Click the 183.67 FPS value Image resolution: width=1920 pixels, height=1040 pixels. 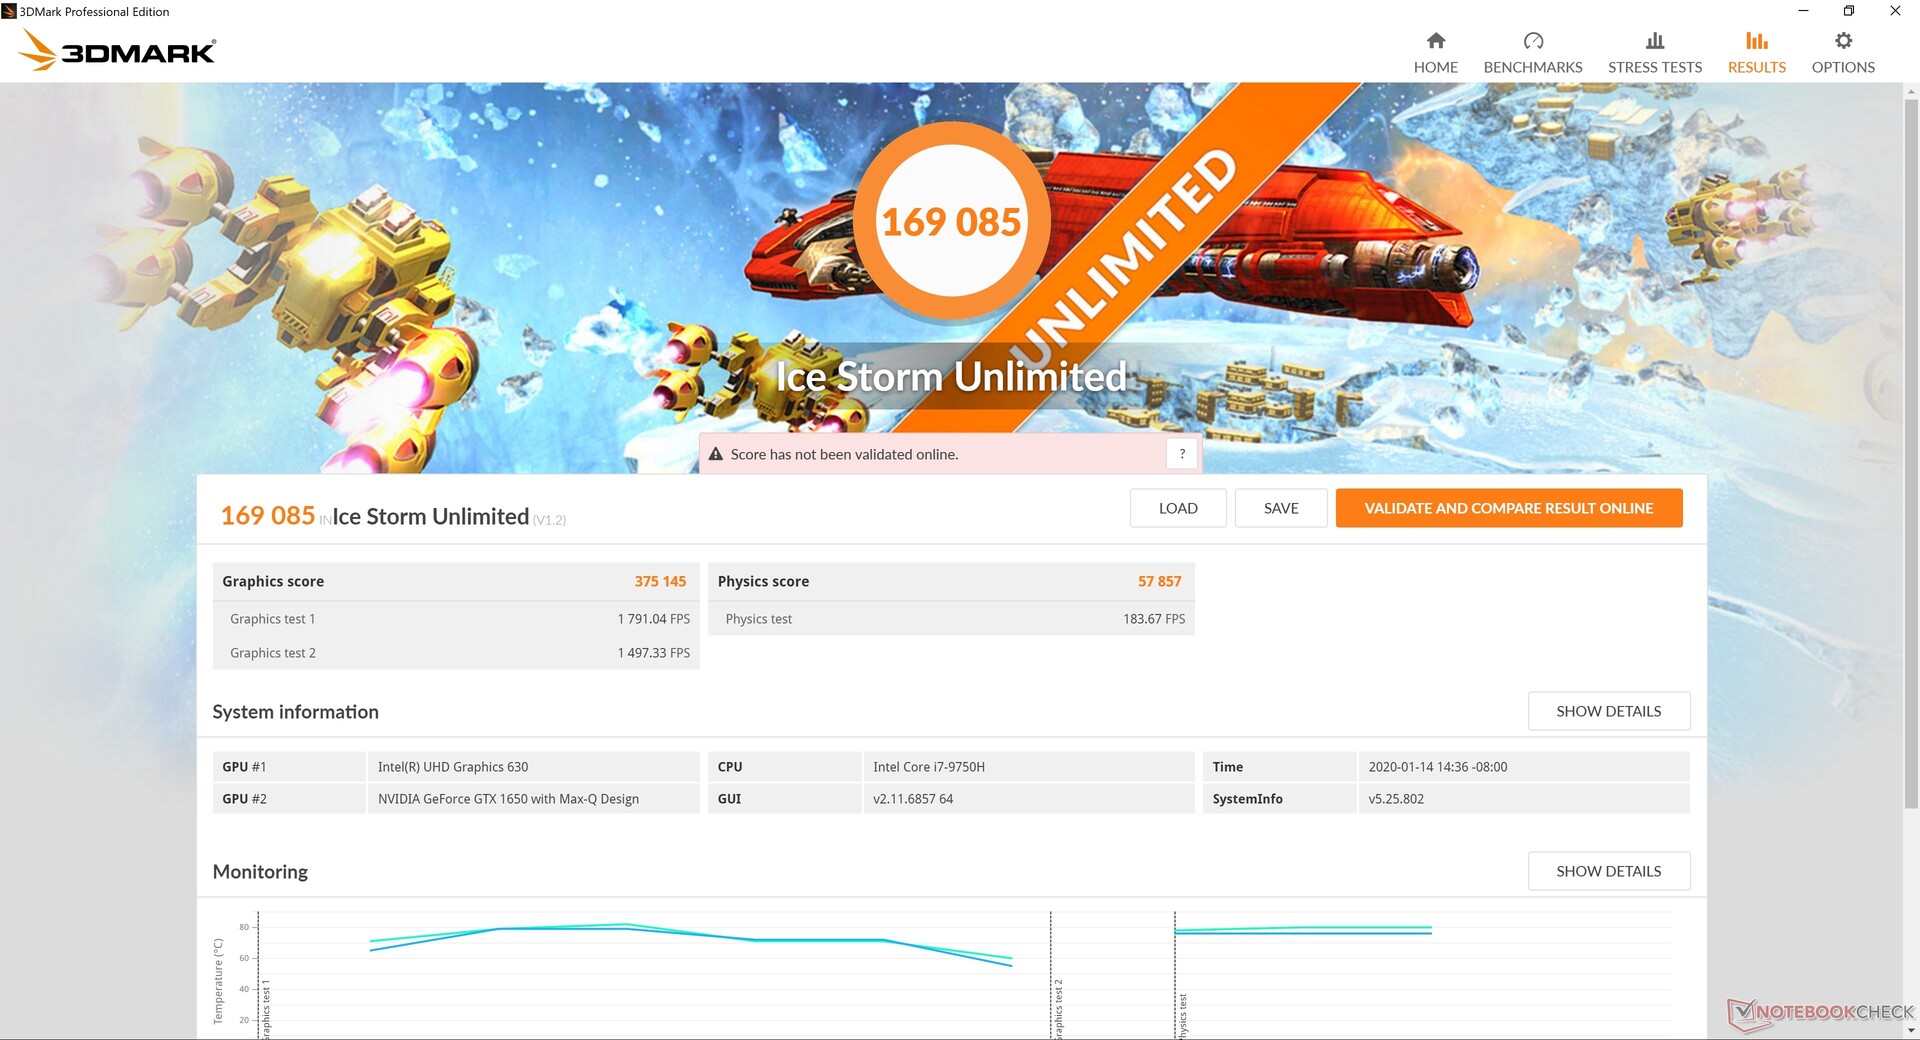(1154, 619)
